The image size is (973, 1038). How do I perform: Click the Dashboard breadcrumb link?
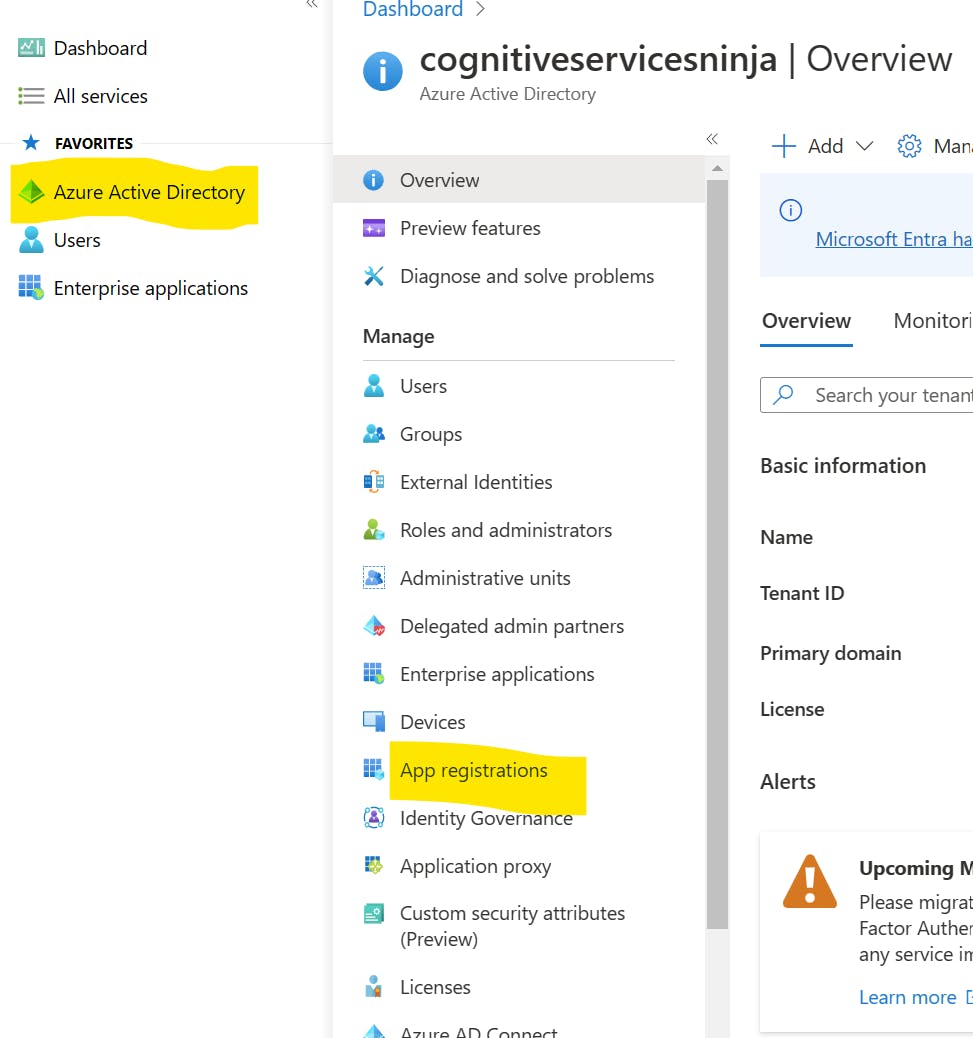[x=412, y=9]
